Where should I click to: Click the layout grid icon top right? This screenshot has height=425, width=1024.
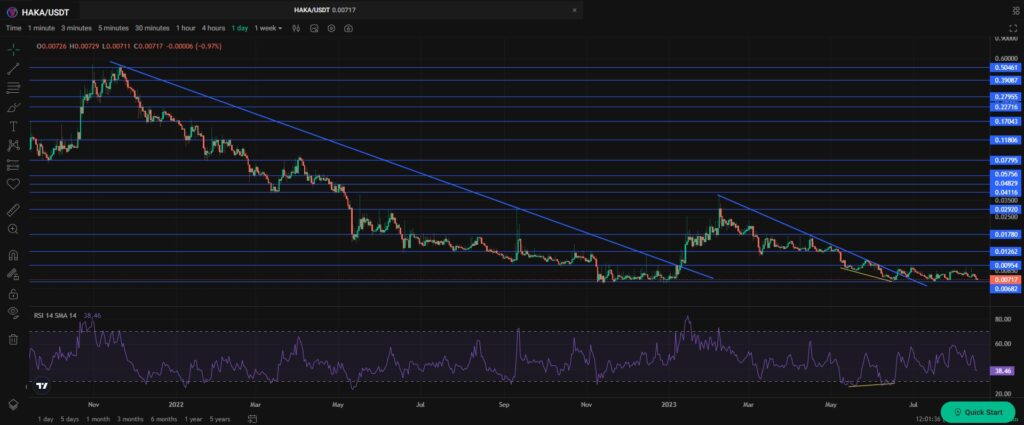pyautogui.click(x=1014, y=10)
